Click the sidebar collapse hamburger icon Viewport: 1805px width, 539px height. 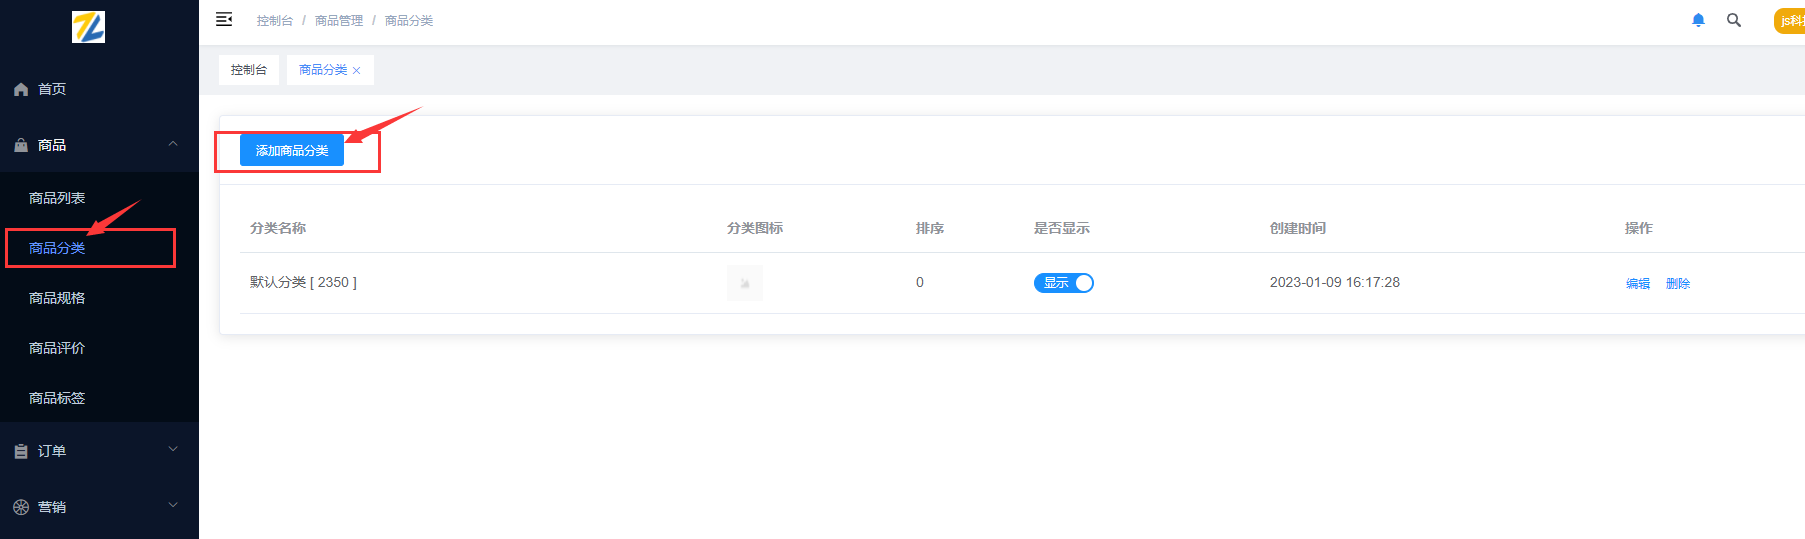[224, 20]
